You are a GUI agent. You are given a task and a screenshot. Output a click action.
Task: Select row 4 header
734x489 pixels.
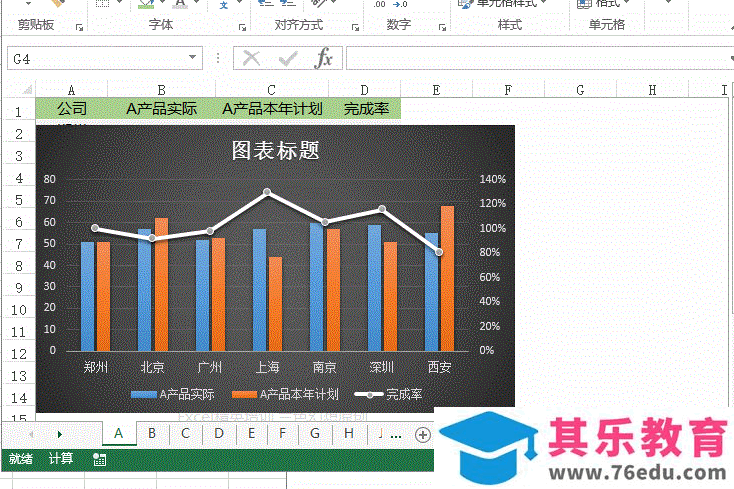(19, 178)
